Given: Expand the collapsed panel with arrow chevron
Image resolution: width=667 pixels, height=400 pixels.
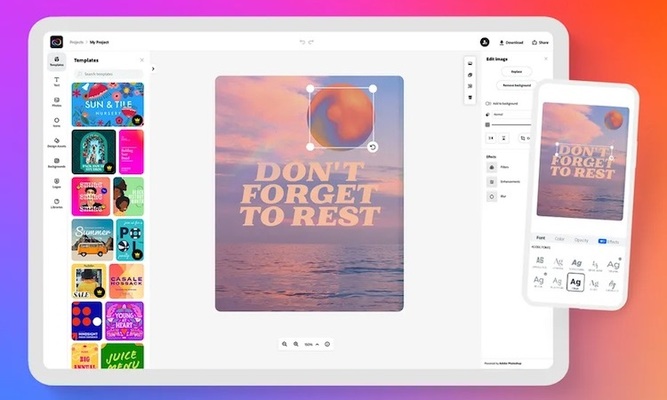Looking at the screenshot, I should [x=153, y=69].
